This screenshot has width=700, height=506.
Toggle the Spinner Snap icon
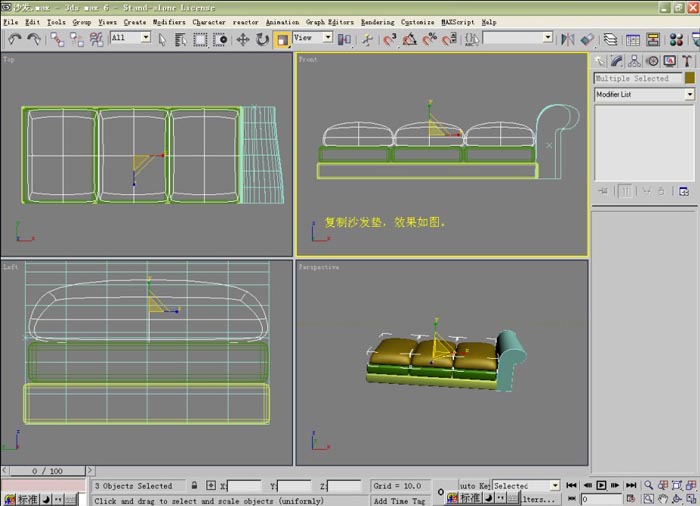(x=449, y=40)
